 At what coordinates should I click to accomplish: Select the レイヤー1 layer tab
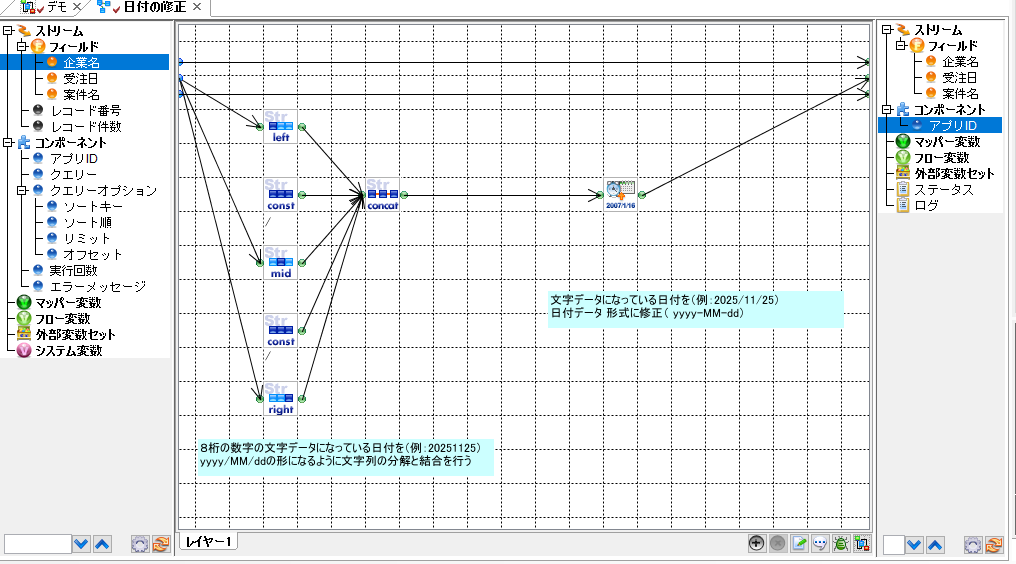pyautogui.click(x=209, y=542)
